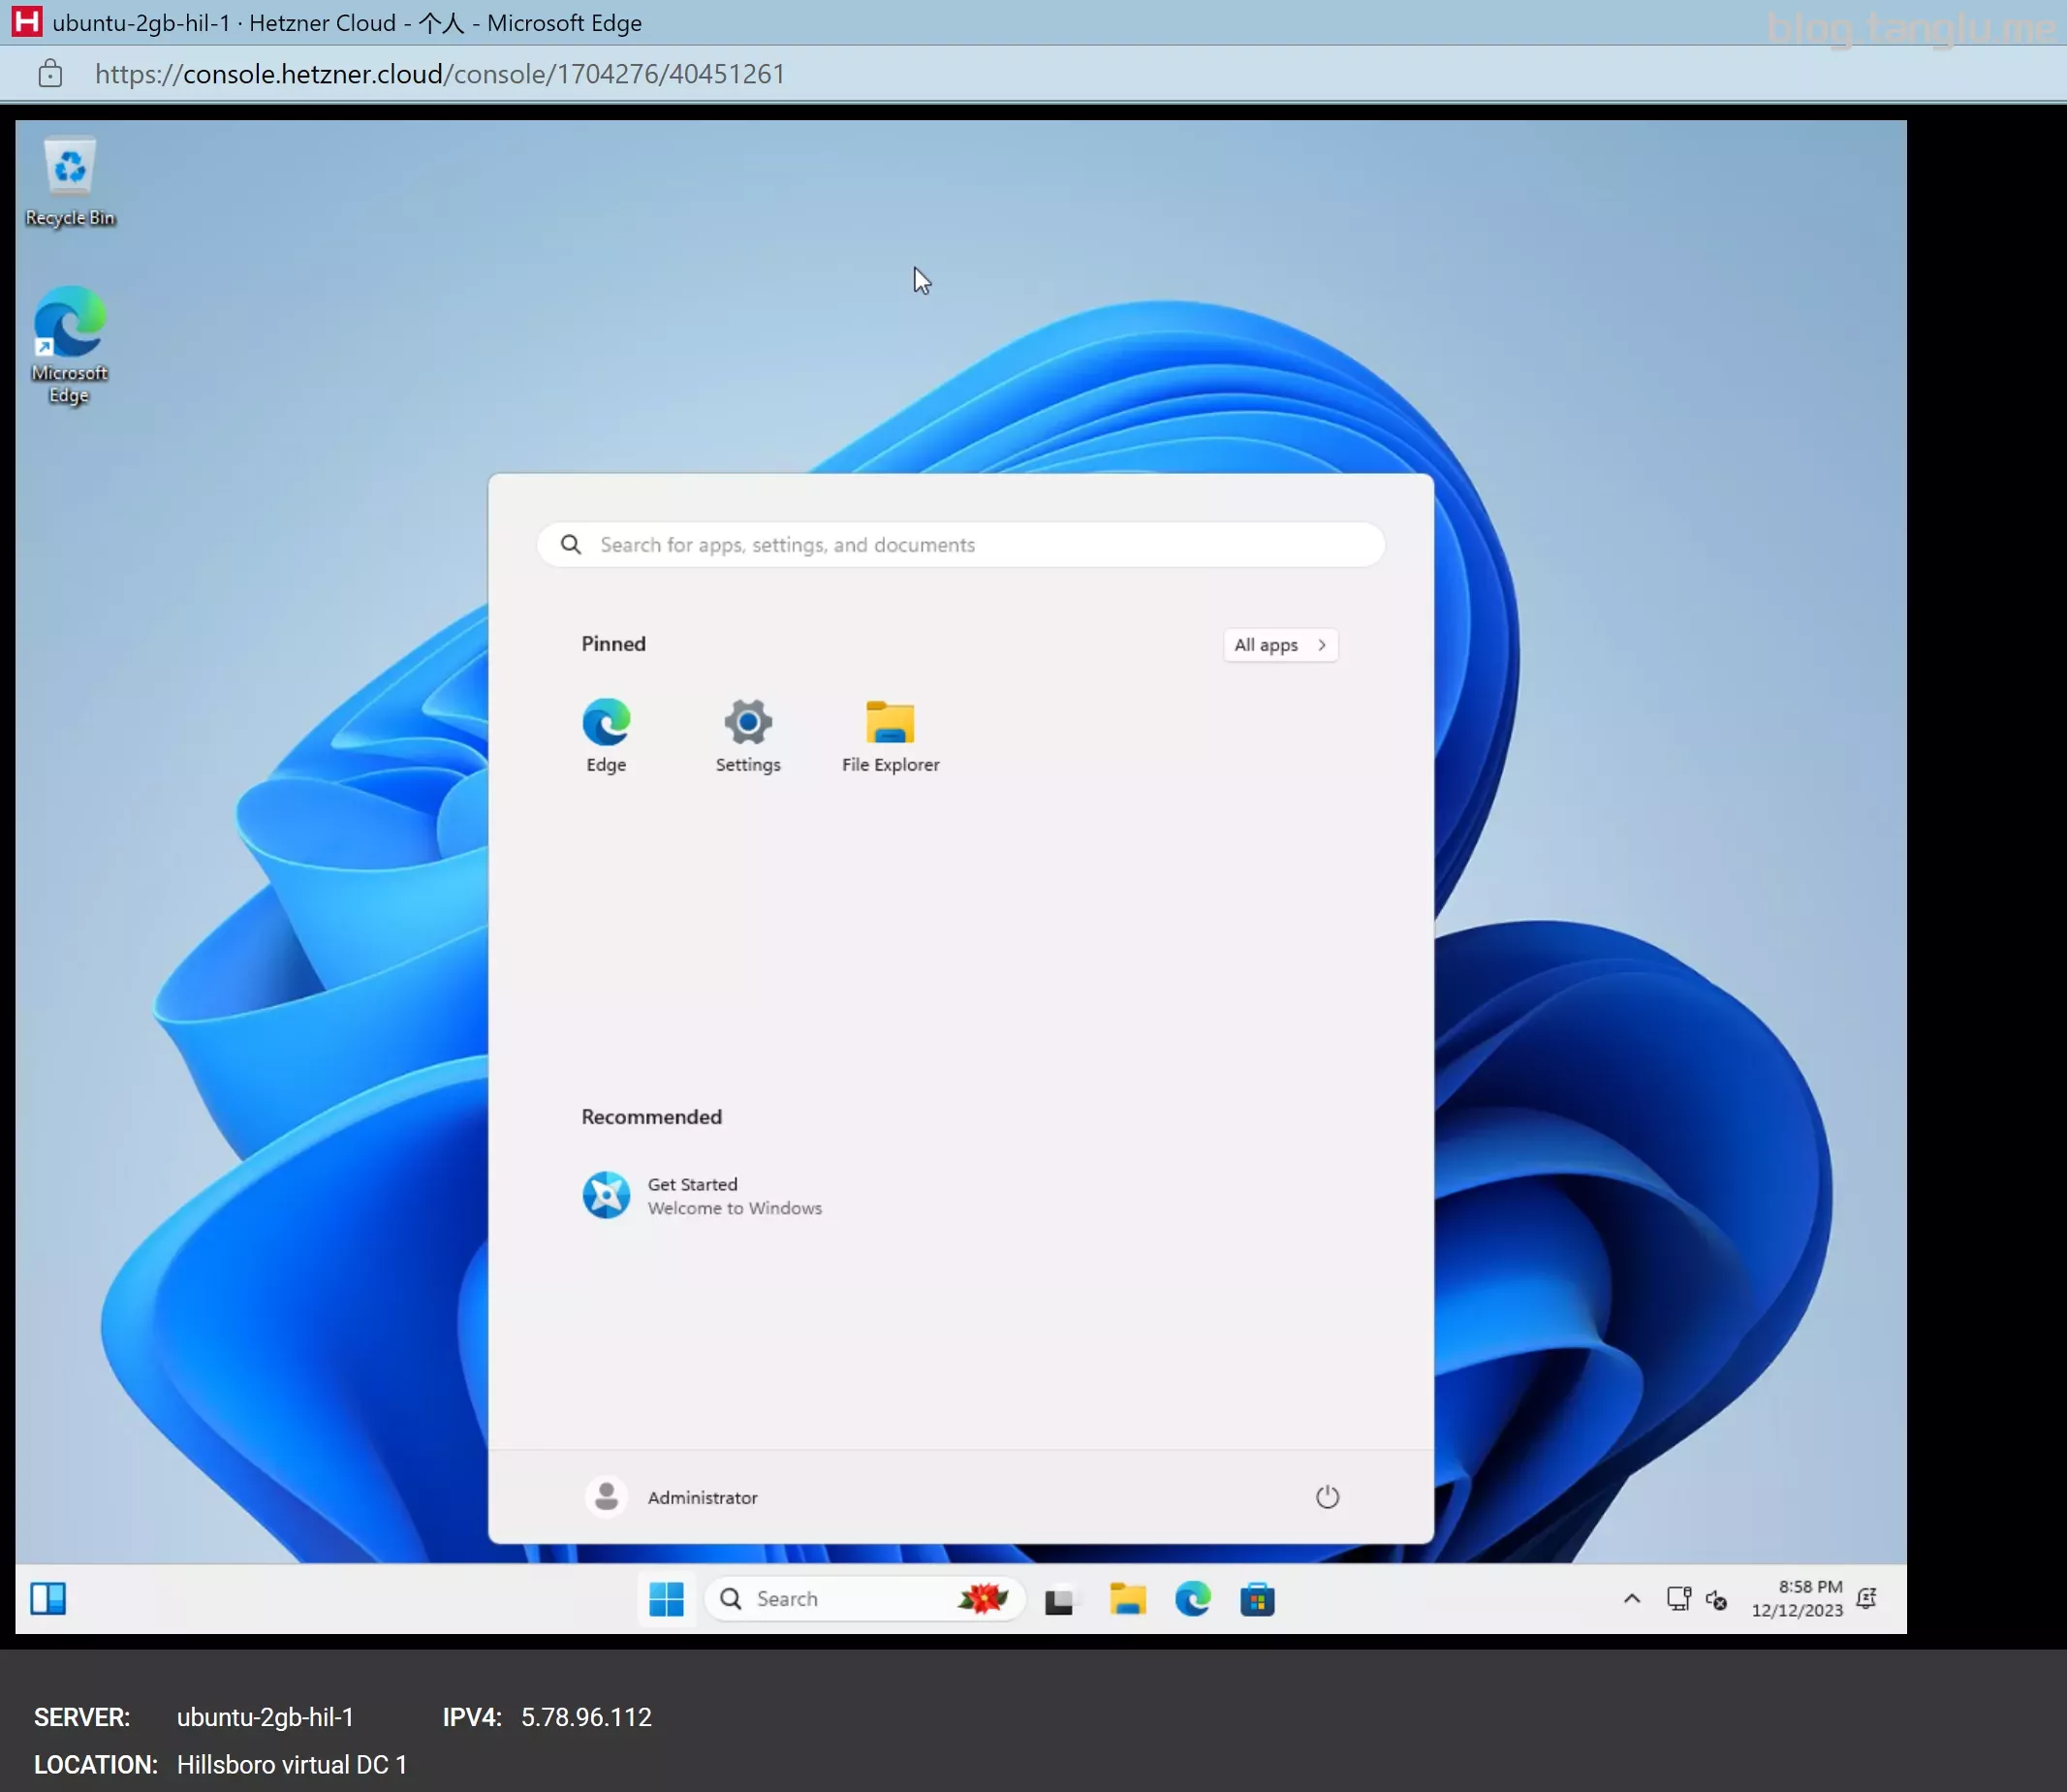The width and height of the screenshot is (2067, 1792).
Task: Click the Windows Start button
Action: (x=666, y=1599)
